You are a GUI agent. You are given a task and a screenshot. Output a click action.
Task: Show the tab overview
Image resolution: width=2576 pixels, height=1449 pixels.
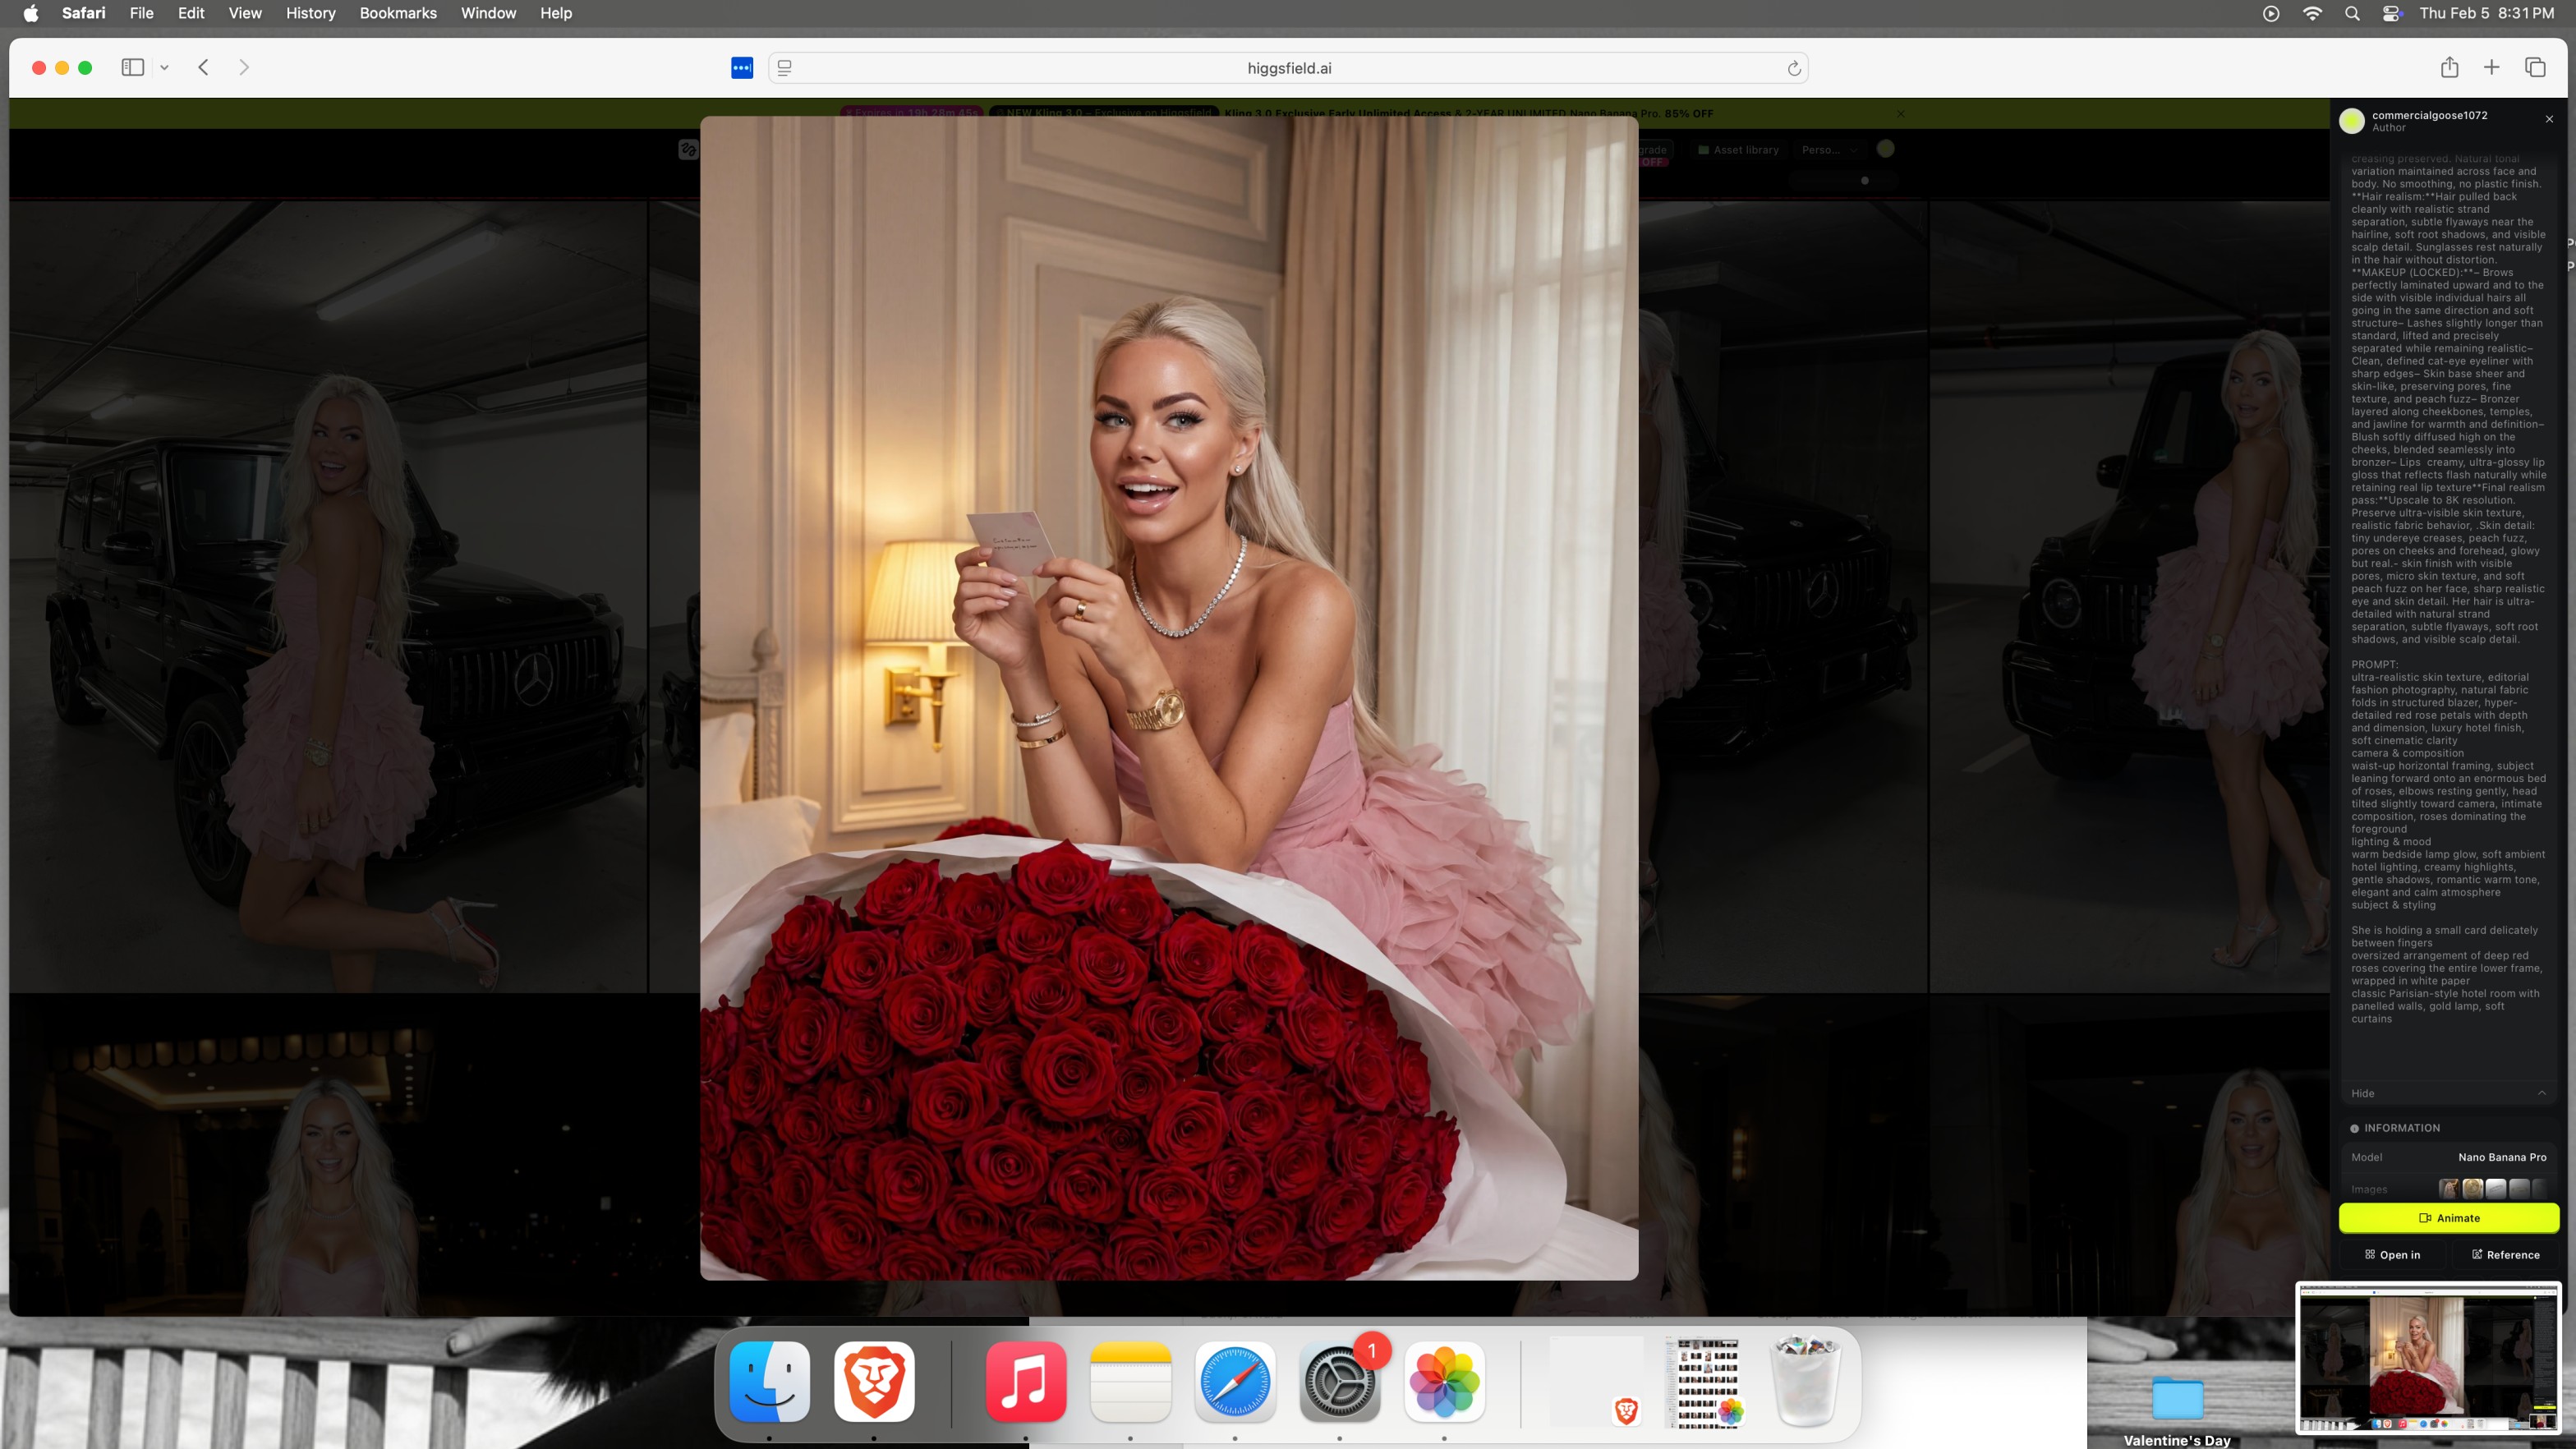[x=2535, y=67]
